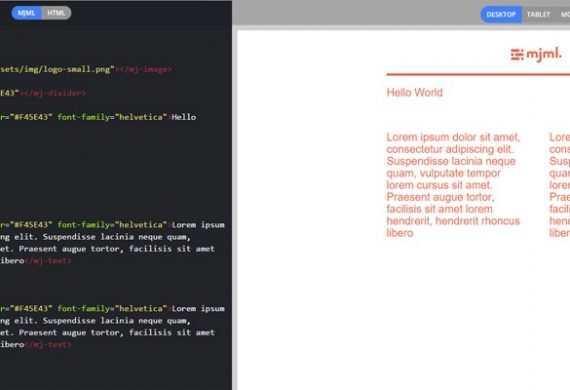Click the mjml logo icon in preview
This screenshot has height=390, width=570.
click(517, 55)
